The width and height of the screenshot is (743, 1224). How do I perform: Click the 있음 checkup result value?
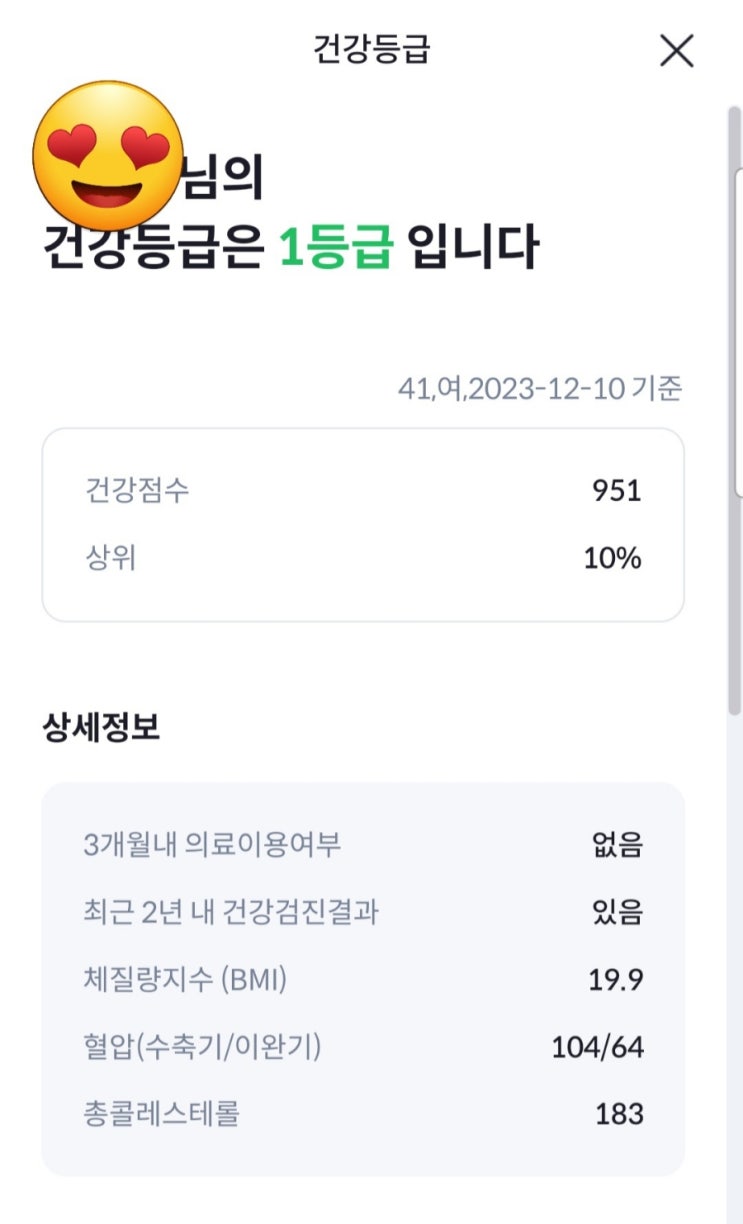617,912
